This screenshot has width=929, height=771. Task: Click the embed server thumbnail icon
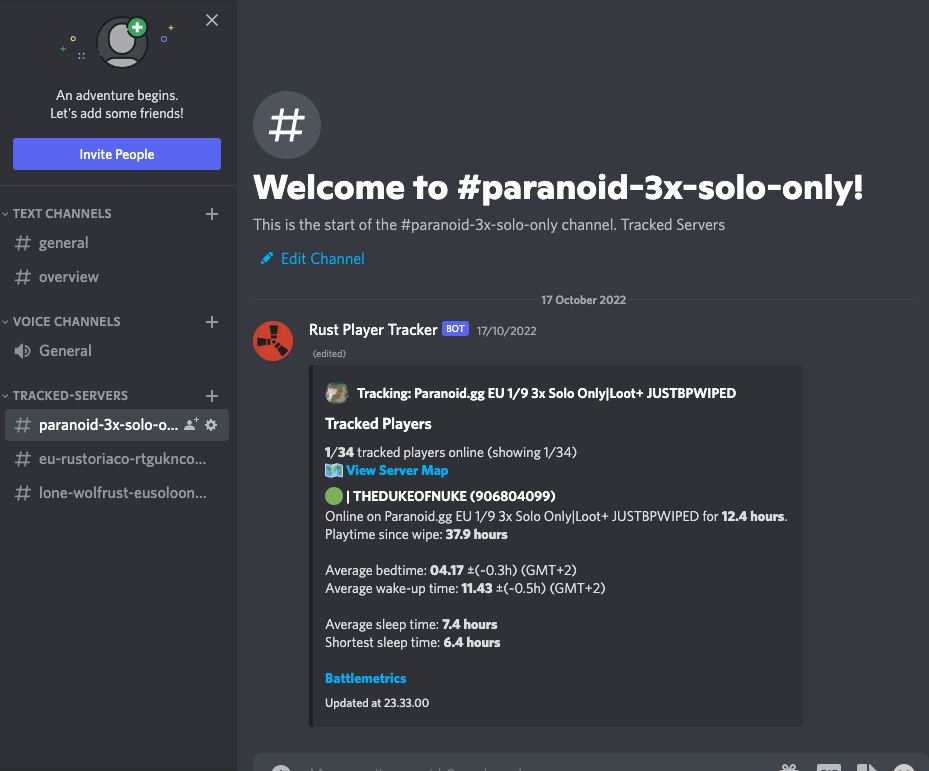[337, 393]
